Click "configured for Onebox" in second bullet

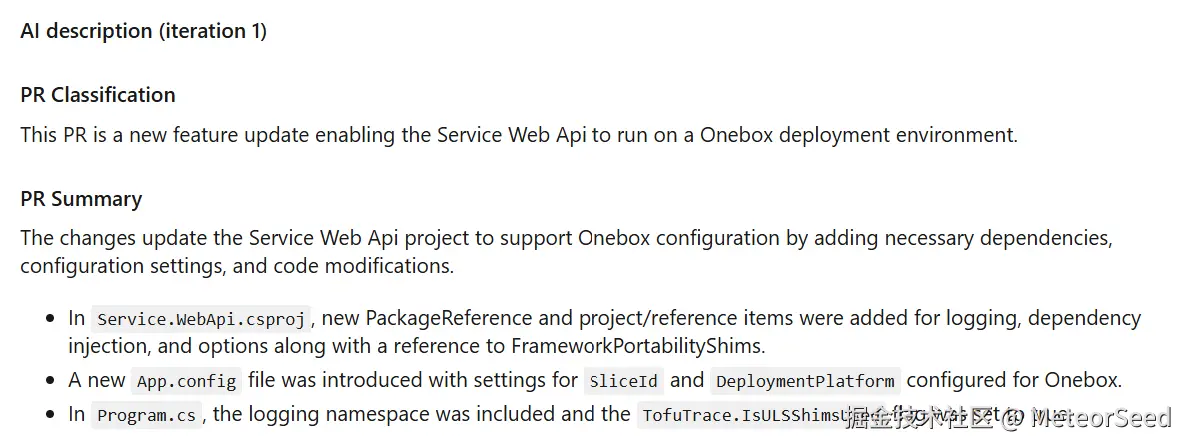(x=1015, y=380)
